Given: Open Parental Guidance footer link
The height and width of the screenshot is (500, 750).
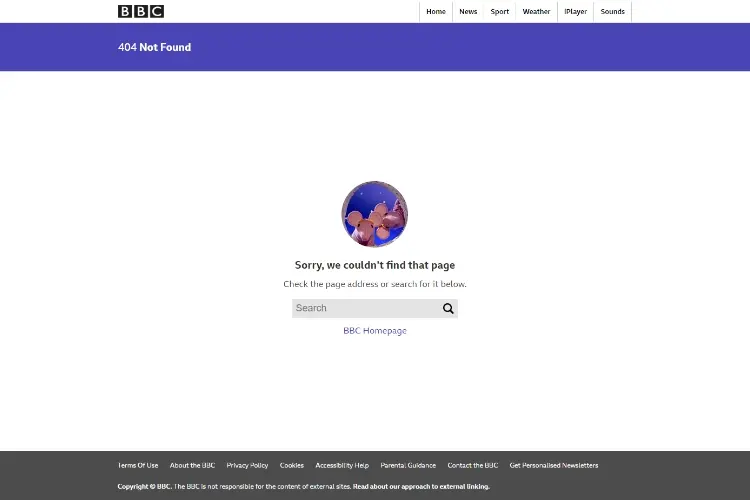Looking at the screenshot, I should tap(408, 466).
